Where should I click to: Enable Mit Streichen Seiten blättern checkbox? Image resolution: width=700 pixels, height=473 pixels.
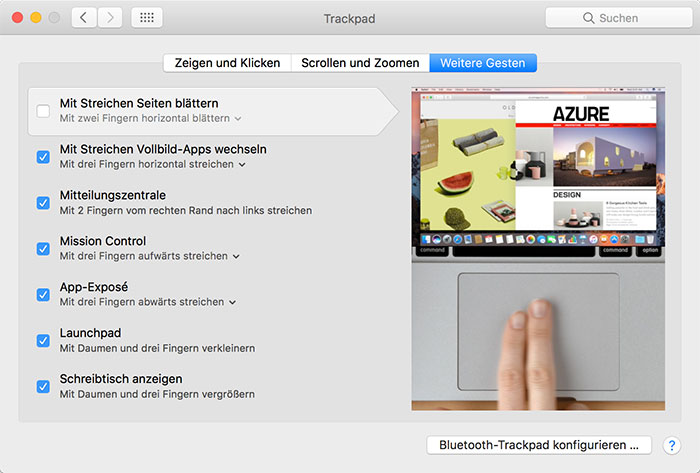click(43, 111)
